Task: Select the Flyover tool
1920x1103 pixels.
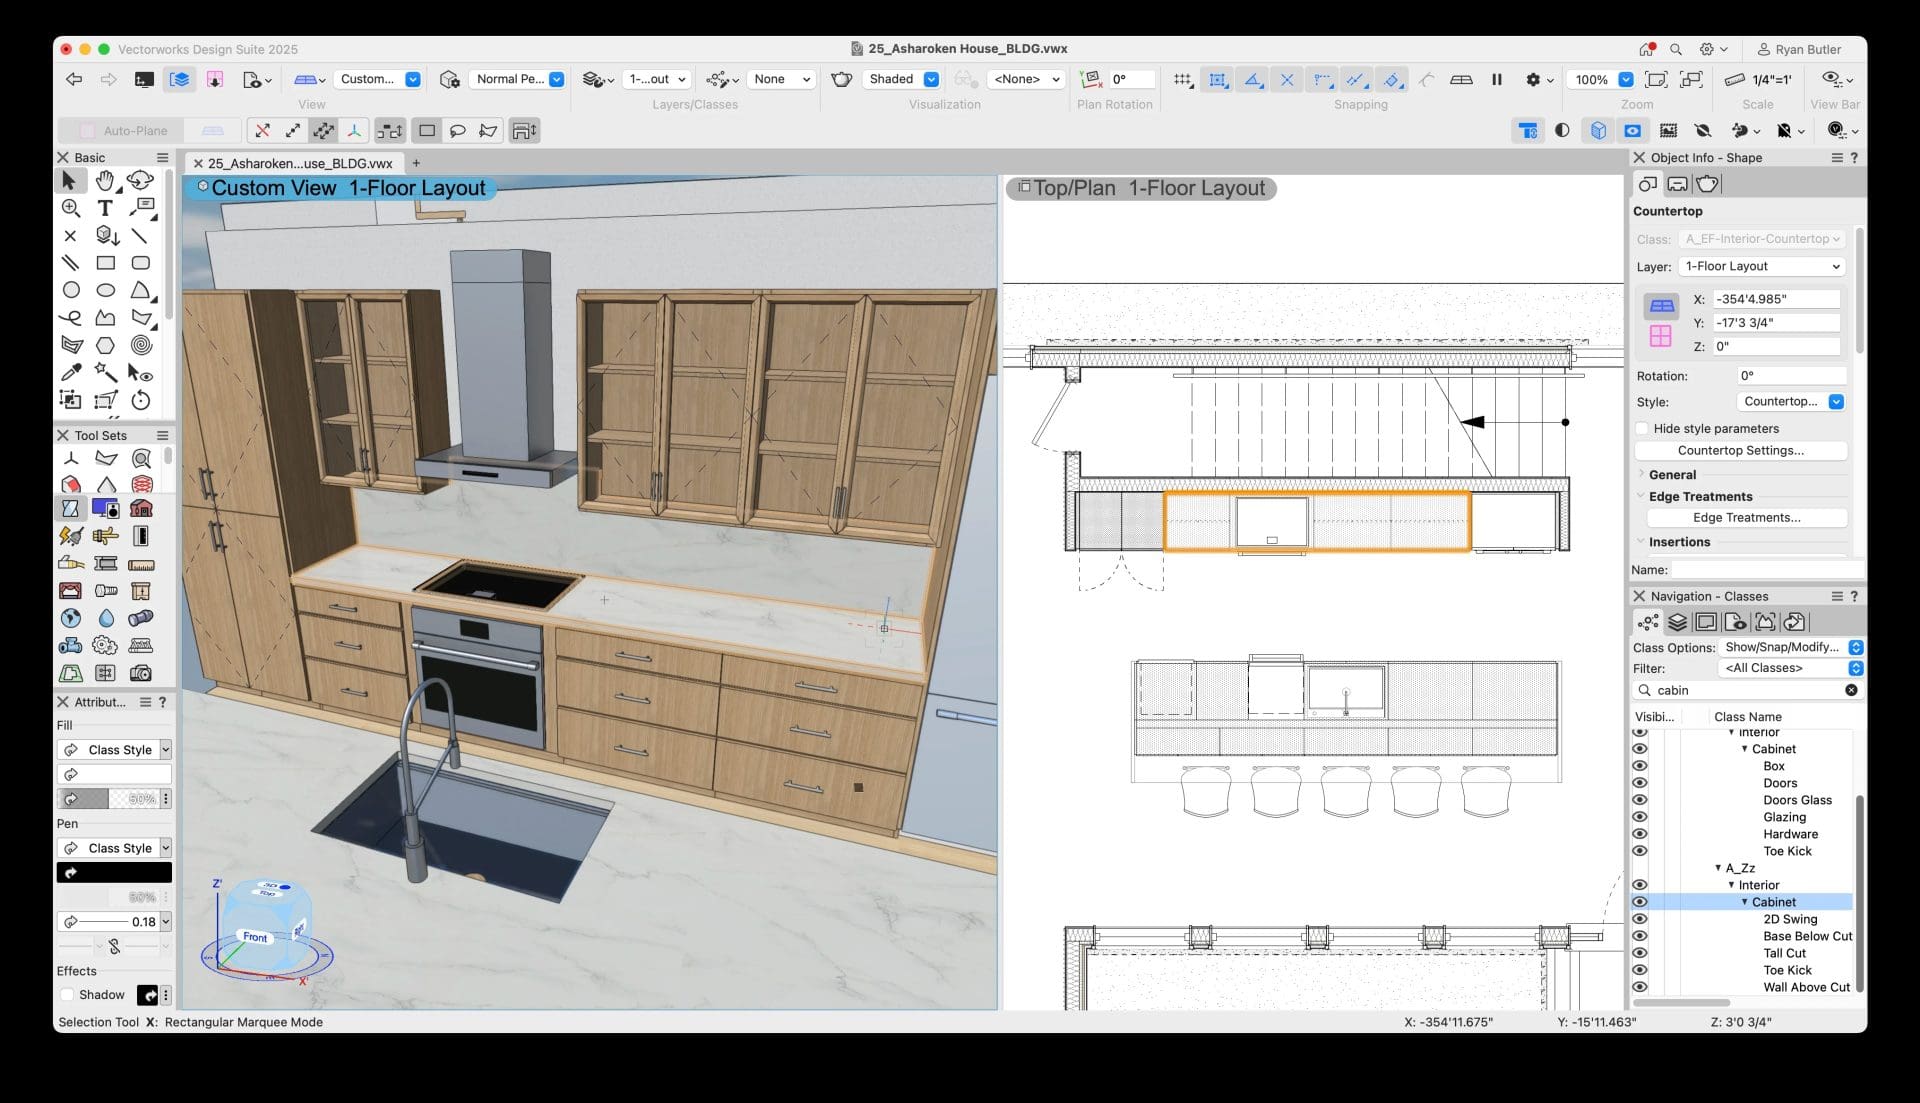Action: (x=140, y=180)
